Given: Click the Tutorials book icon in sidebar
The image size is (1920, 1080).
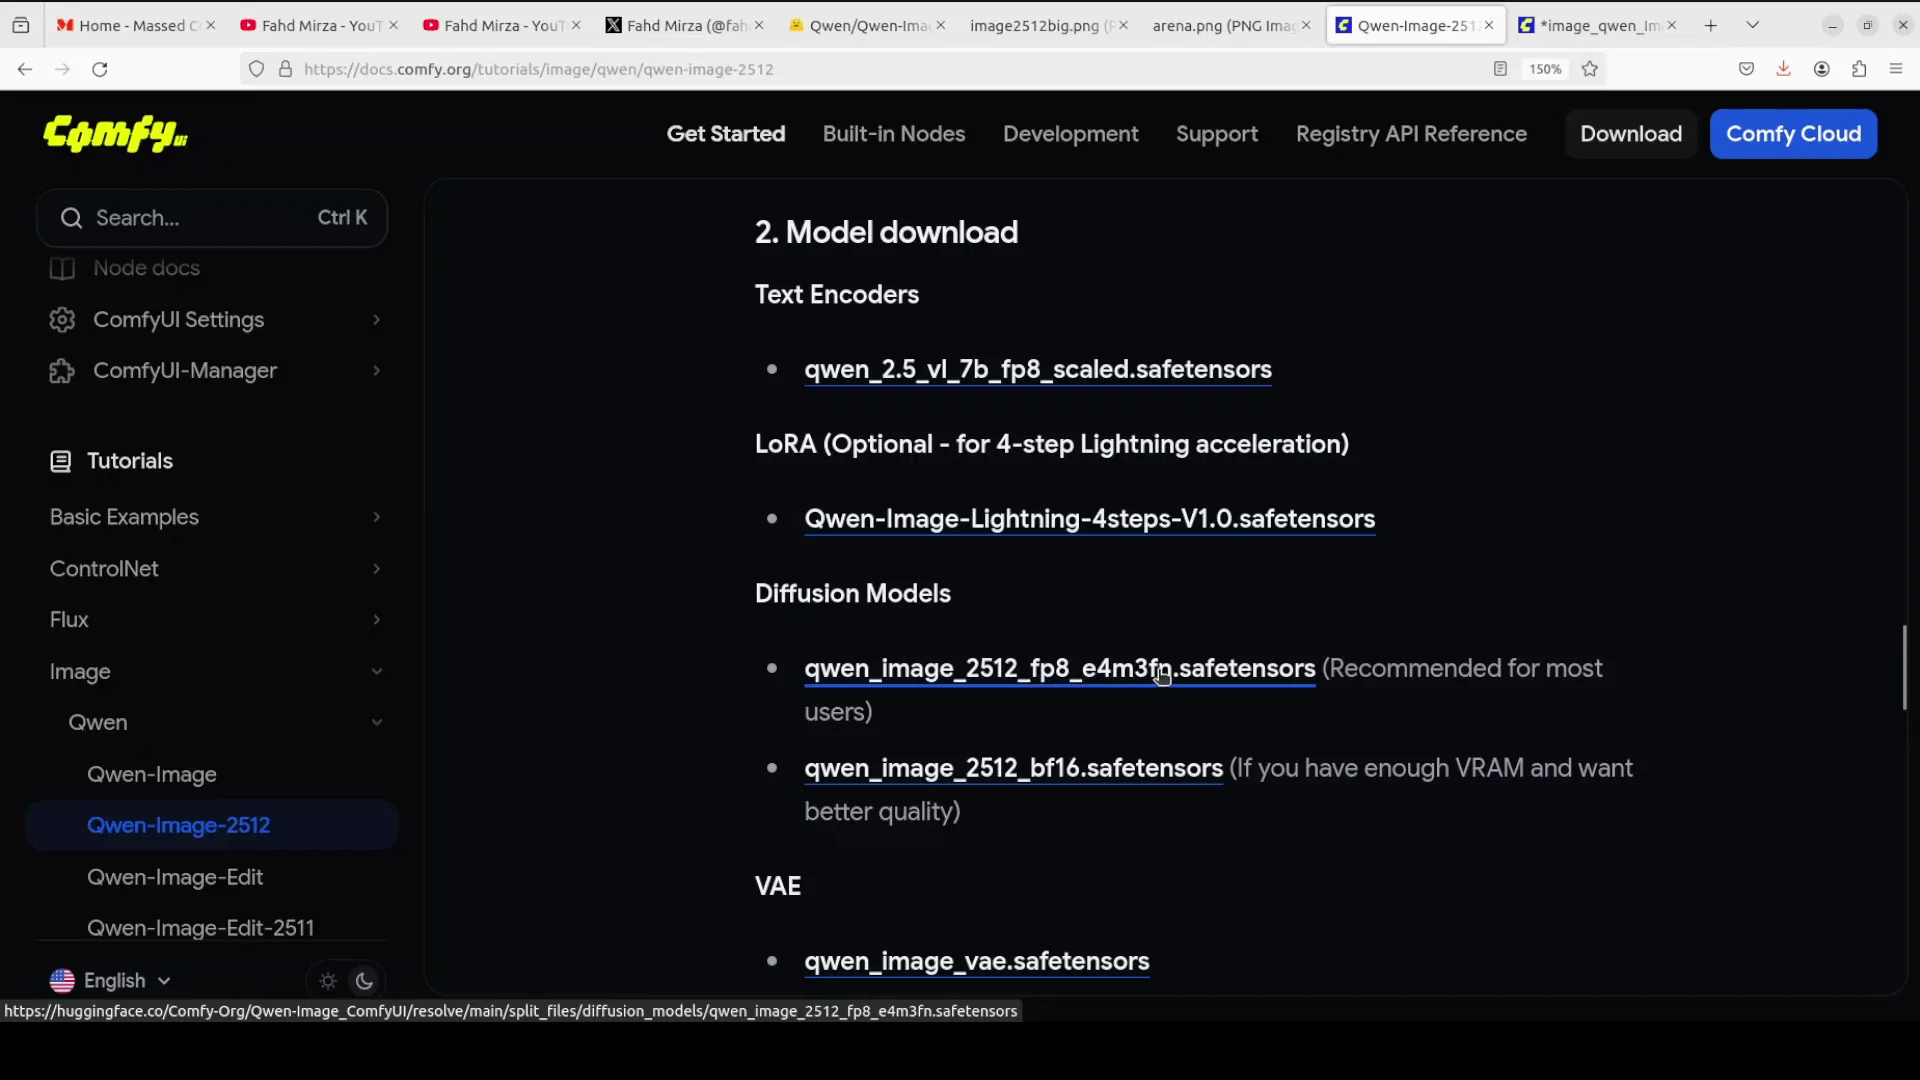Looking at the screenshot, I should click(61, 461).
